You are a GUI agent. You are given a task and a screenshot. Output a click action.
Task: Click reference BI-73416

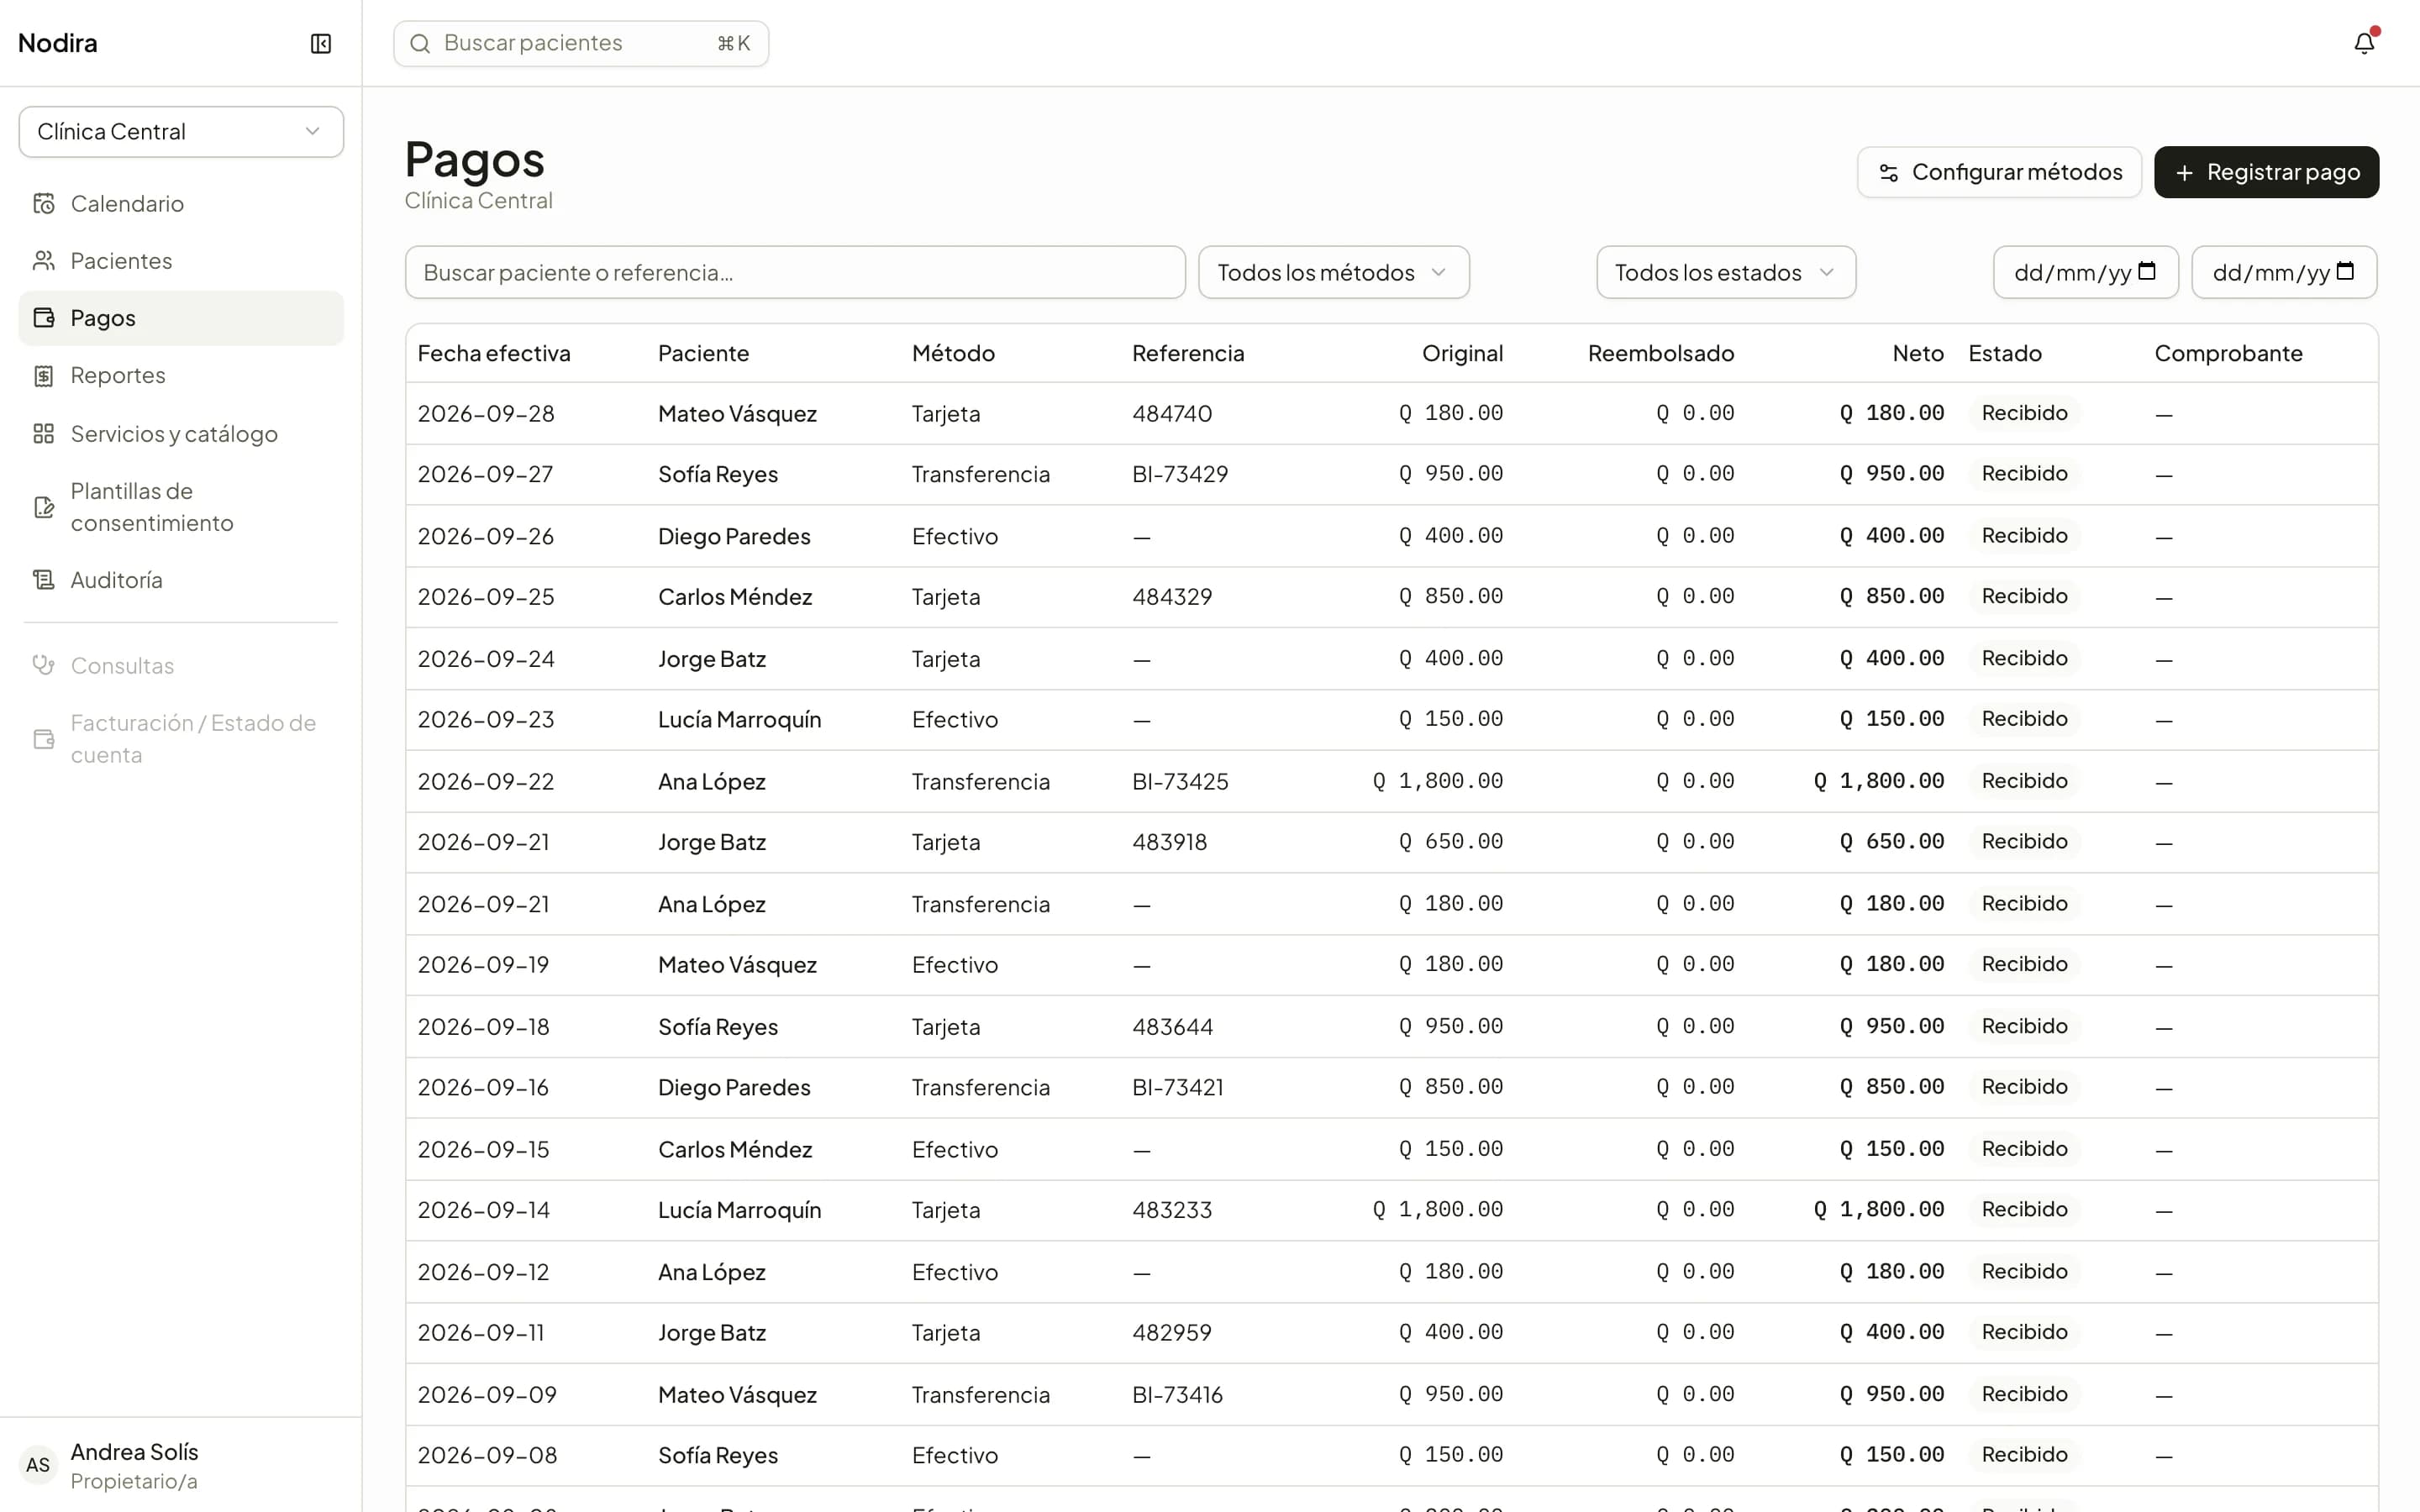1177,1394
